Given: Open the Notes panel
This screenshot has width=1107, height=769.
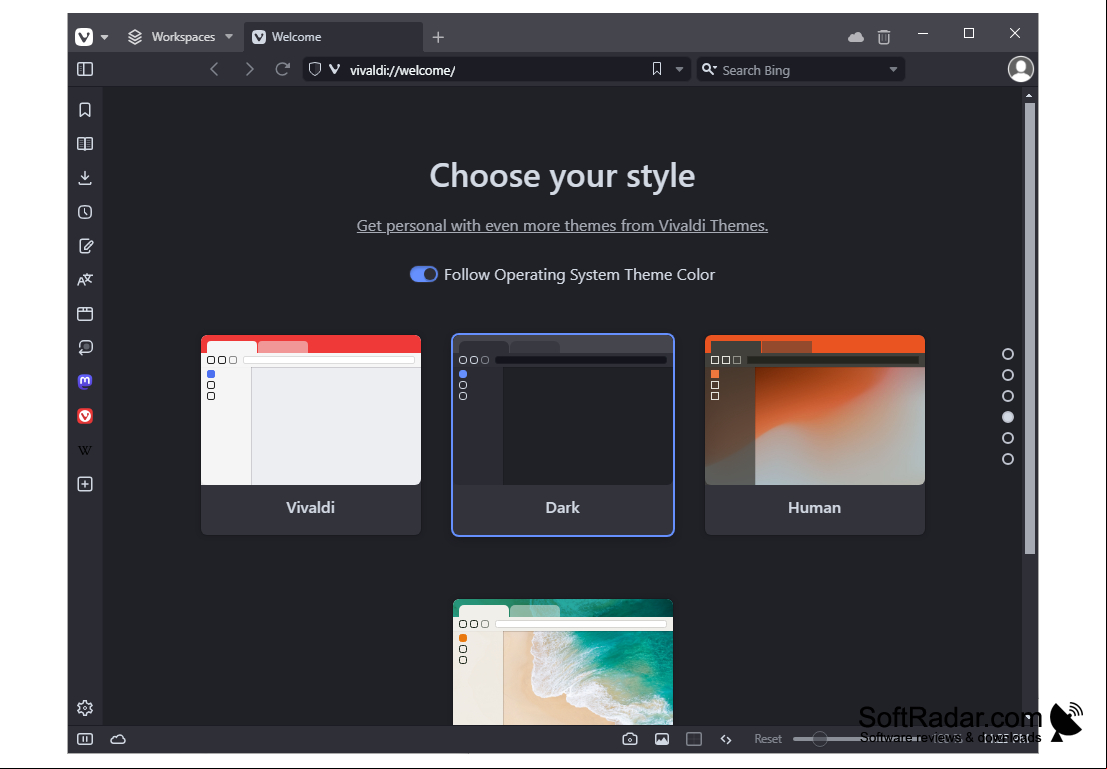Looking at the screenshot, I should (85, 246).
